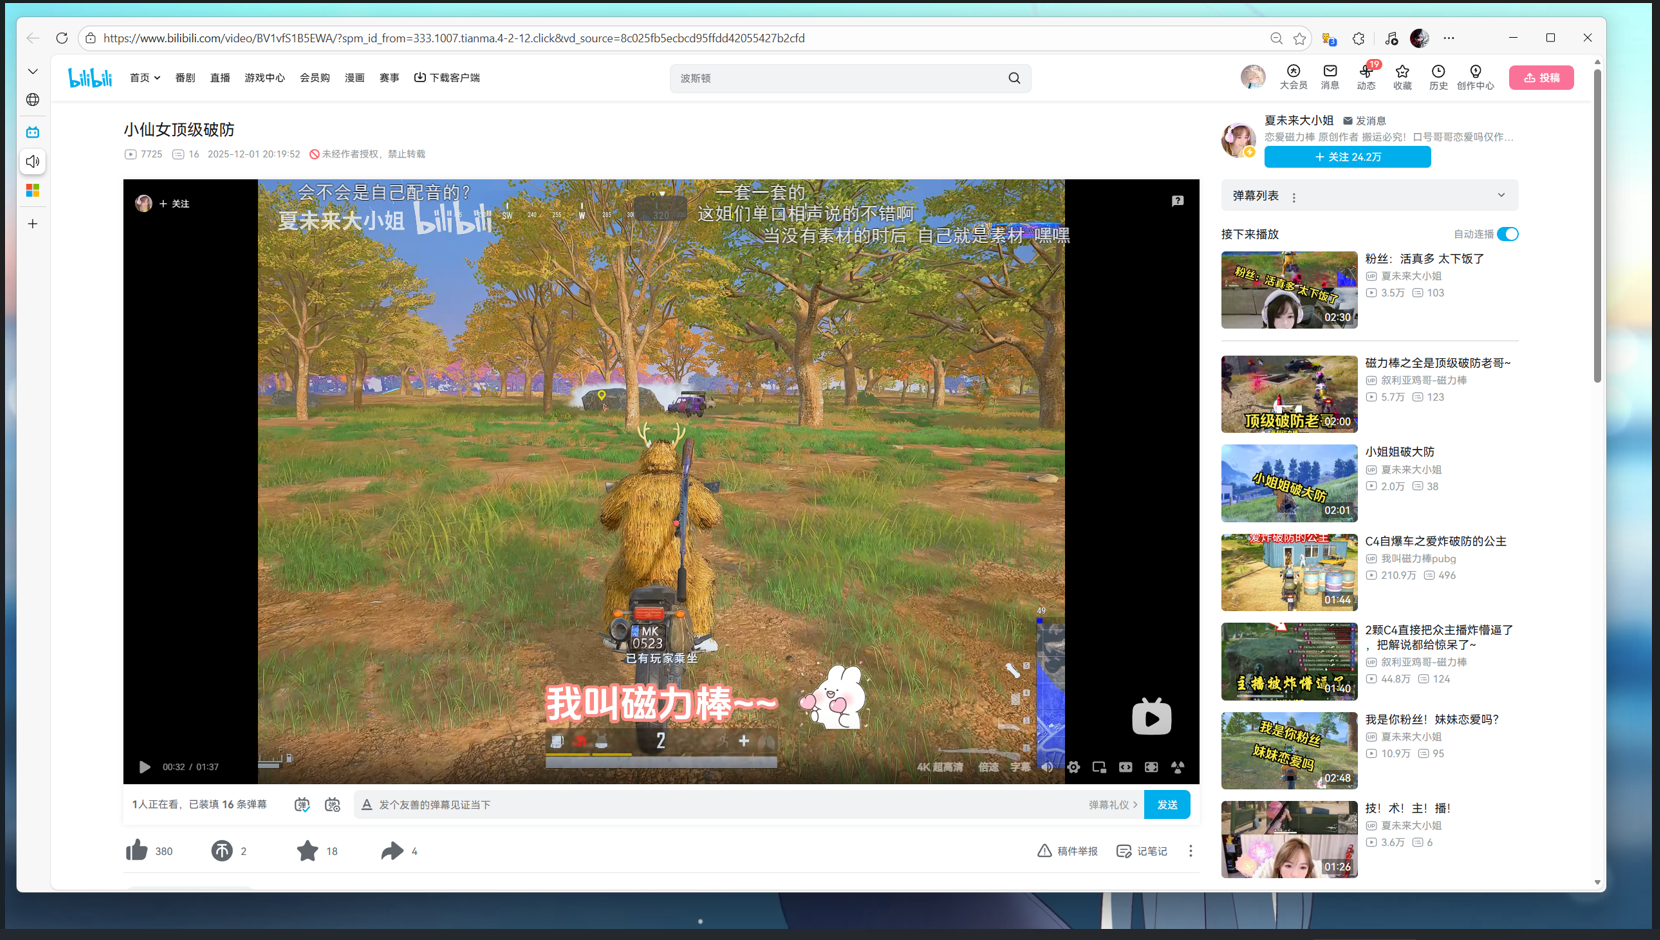Screen dimensions: 1660x940
Task: Open 倍速 playback speed menu
Action: [989, 767]
